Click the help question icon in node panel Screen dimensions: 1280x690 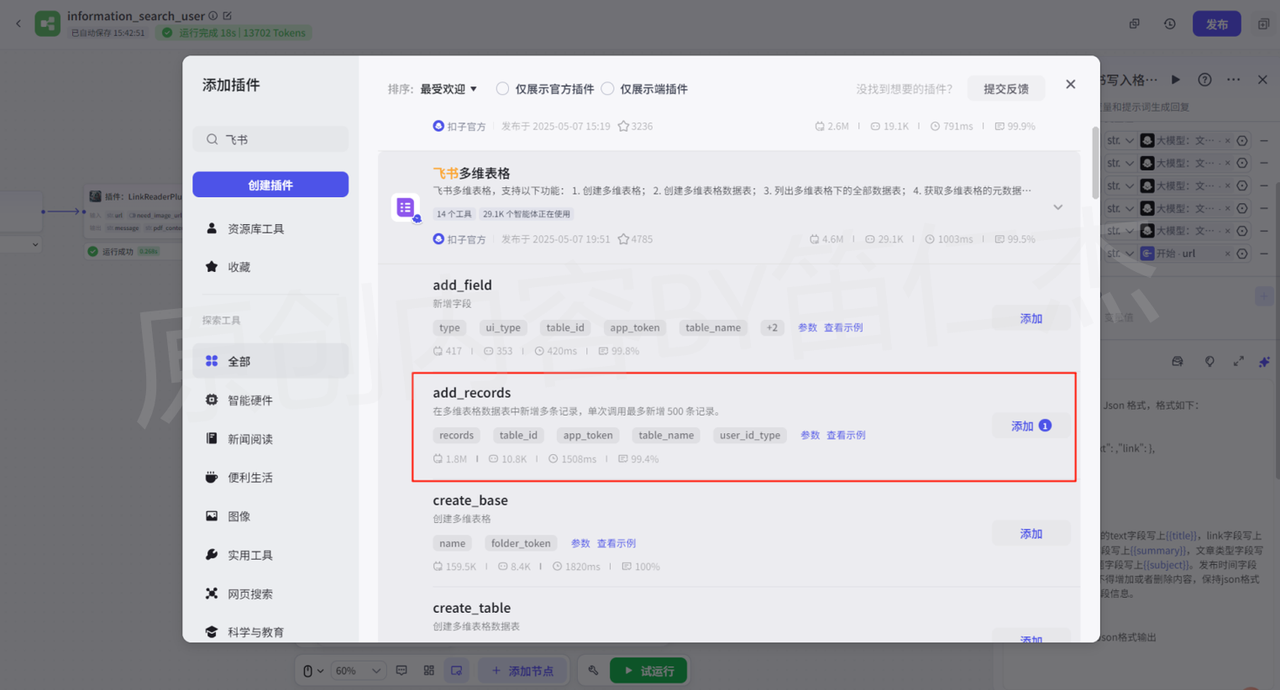pos(1205,79)
